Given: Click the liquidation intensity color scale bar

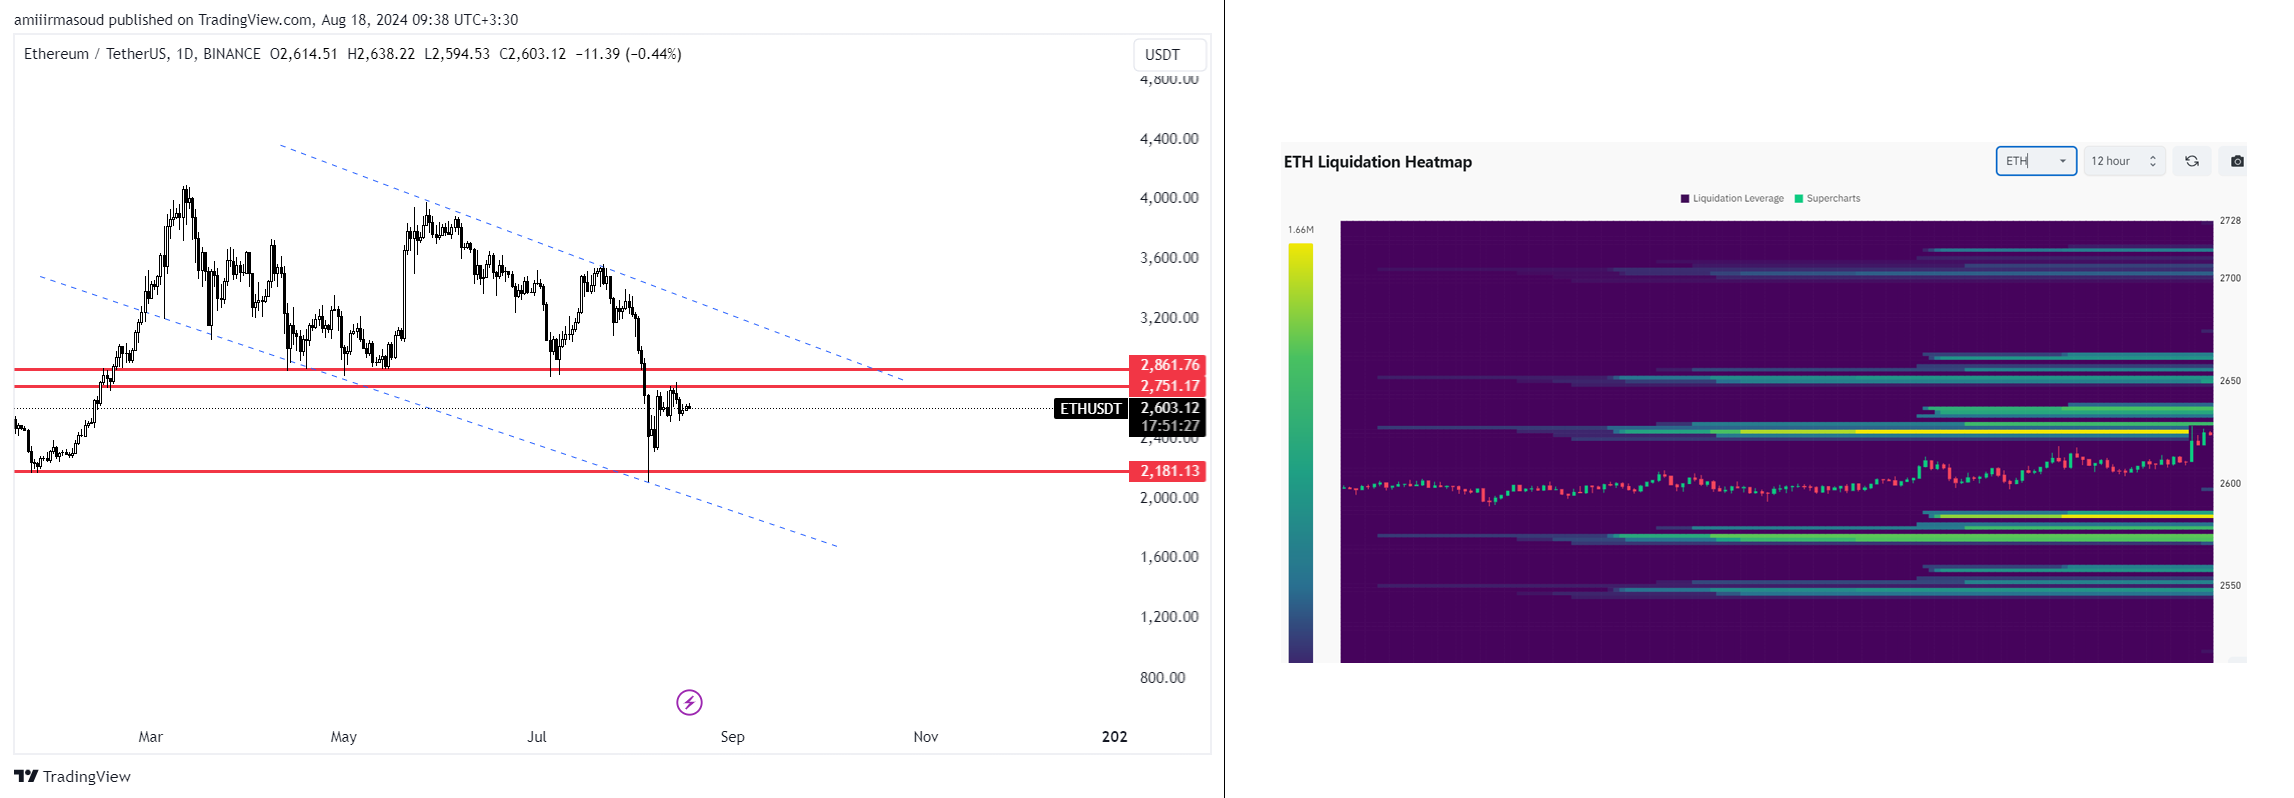Looking at the screenshot, I should (x=1300, y=452).
